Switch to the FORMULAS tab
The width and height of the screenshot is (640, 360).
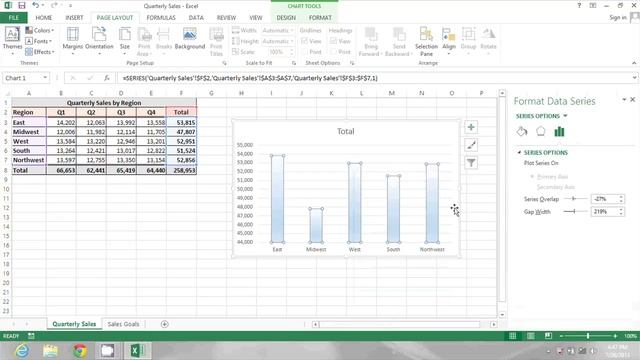click(x=161, y=18)
